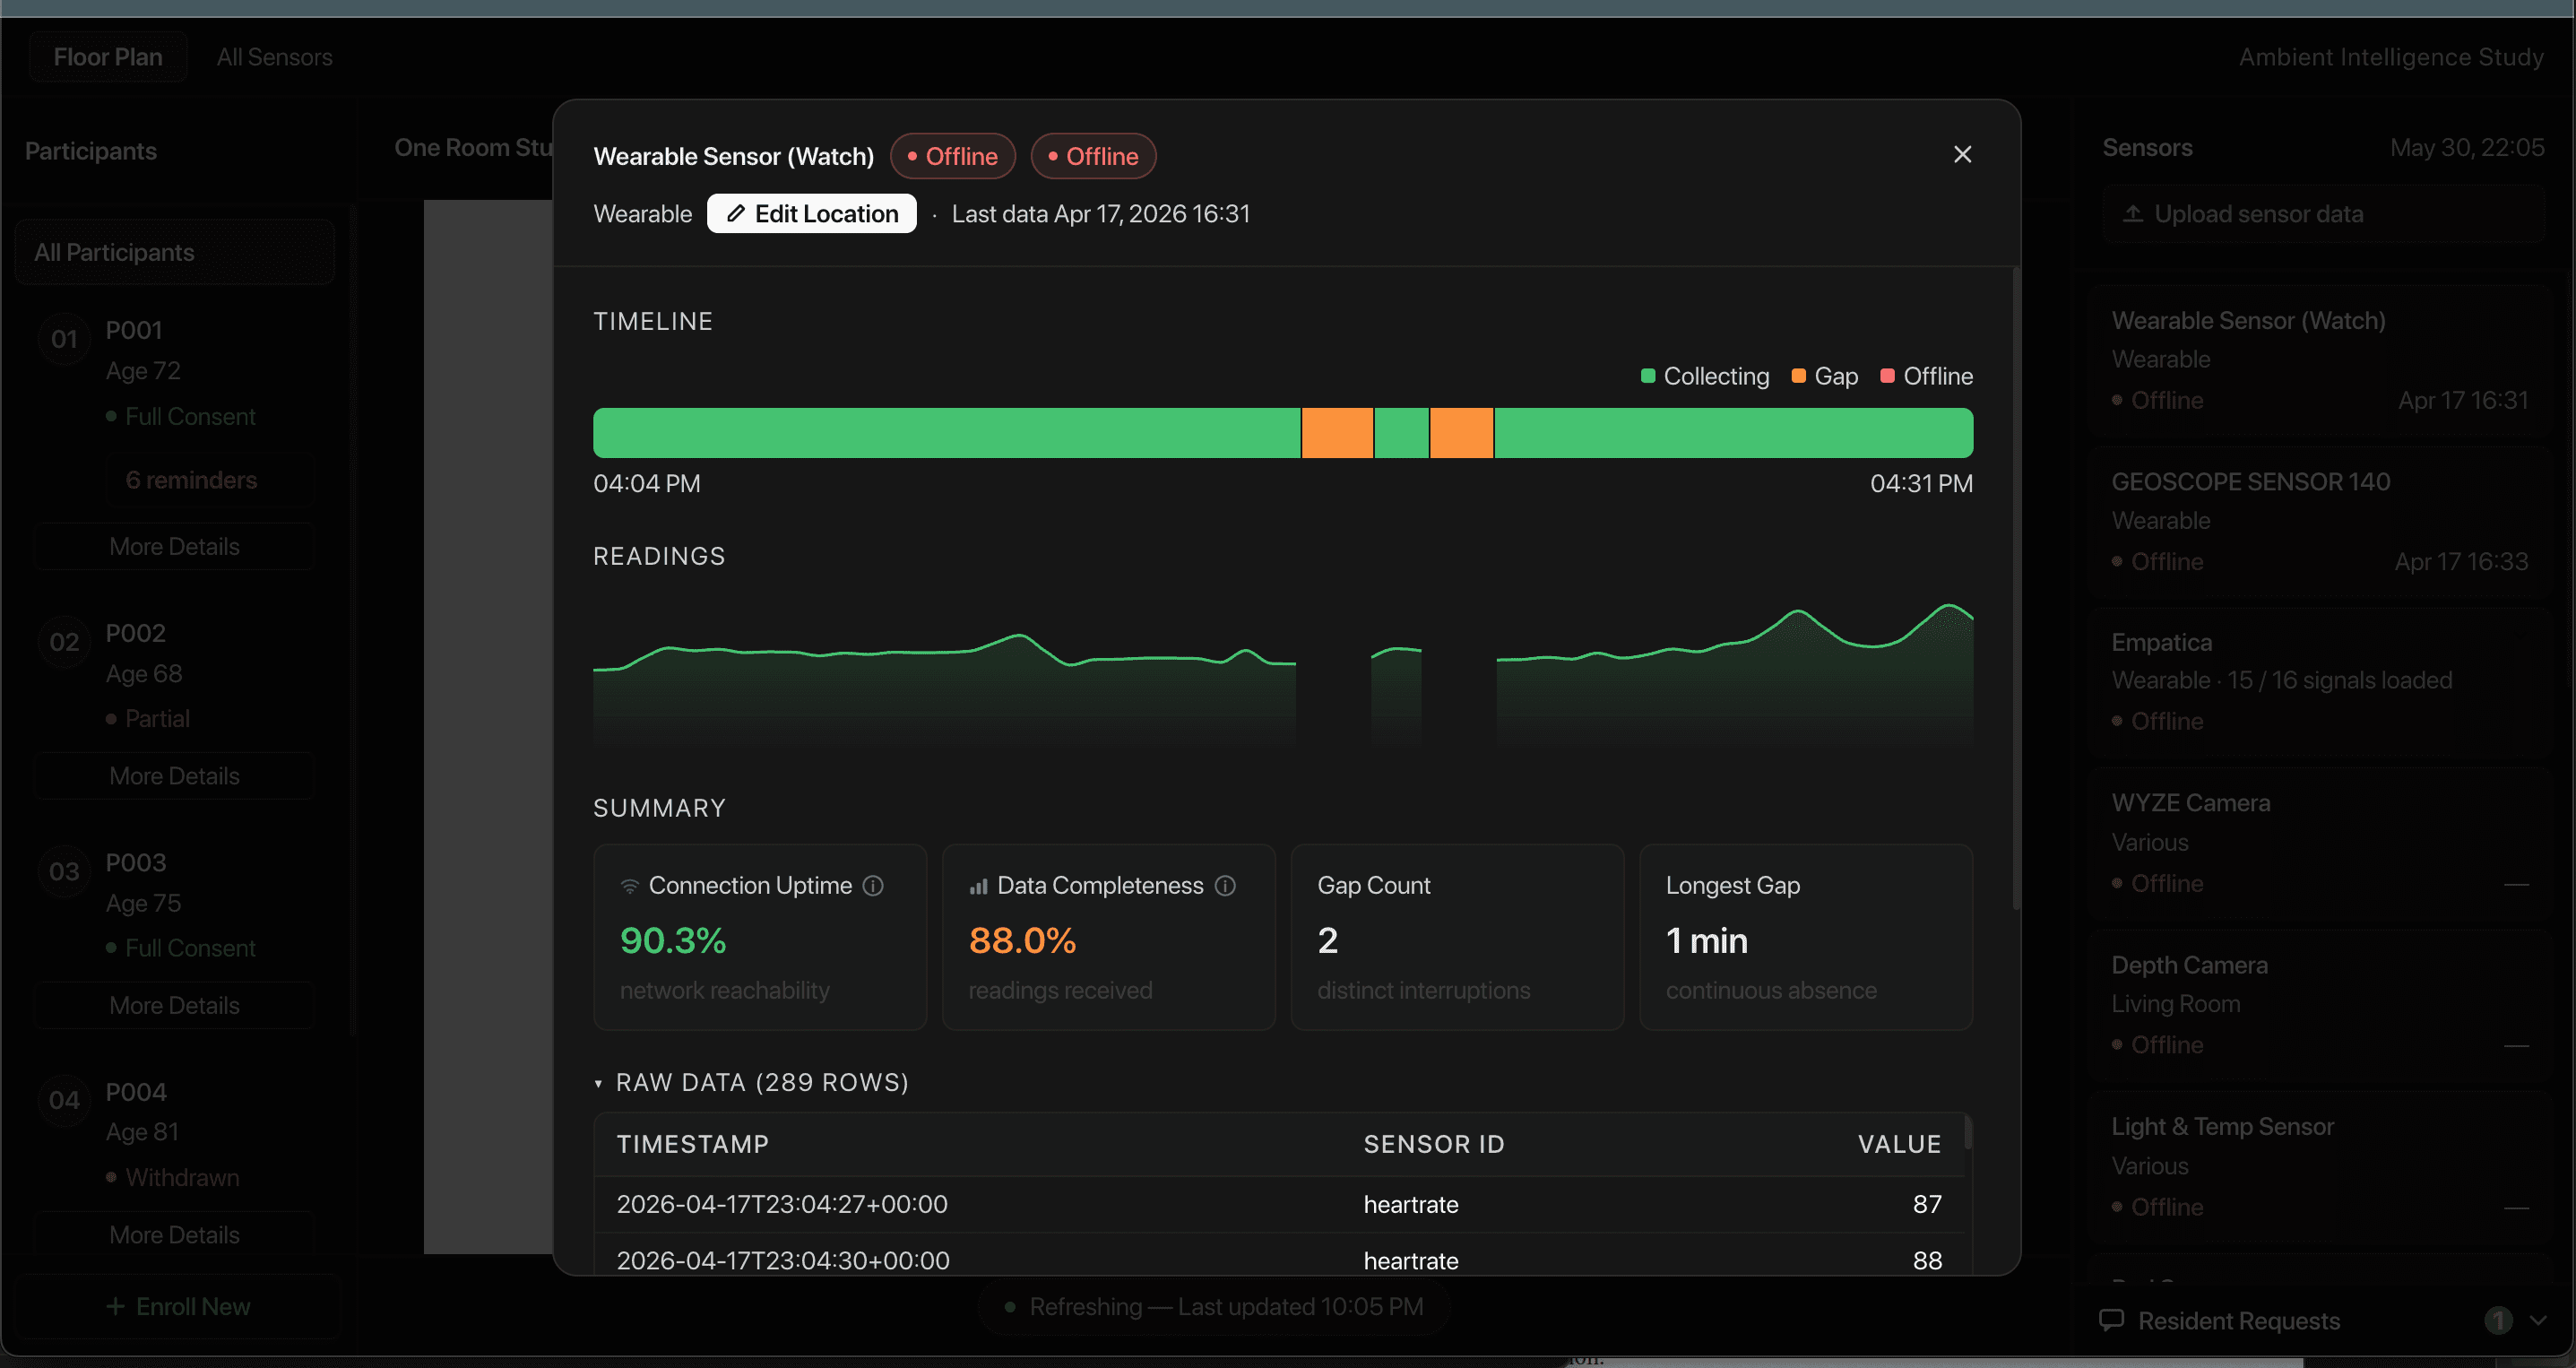This screenshot has width=2576, height=1368.
Task: Open the 6 reminders button for P001
Action: 210,480
